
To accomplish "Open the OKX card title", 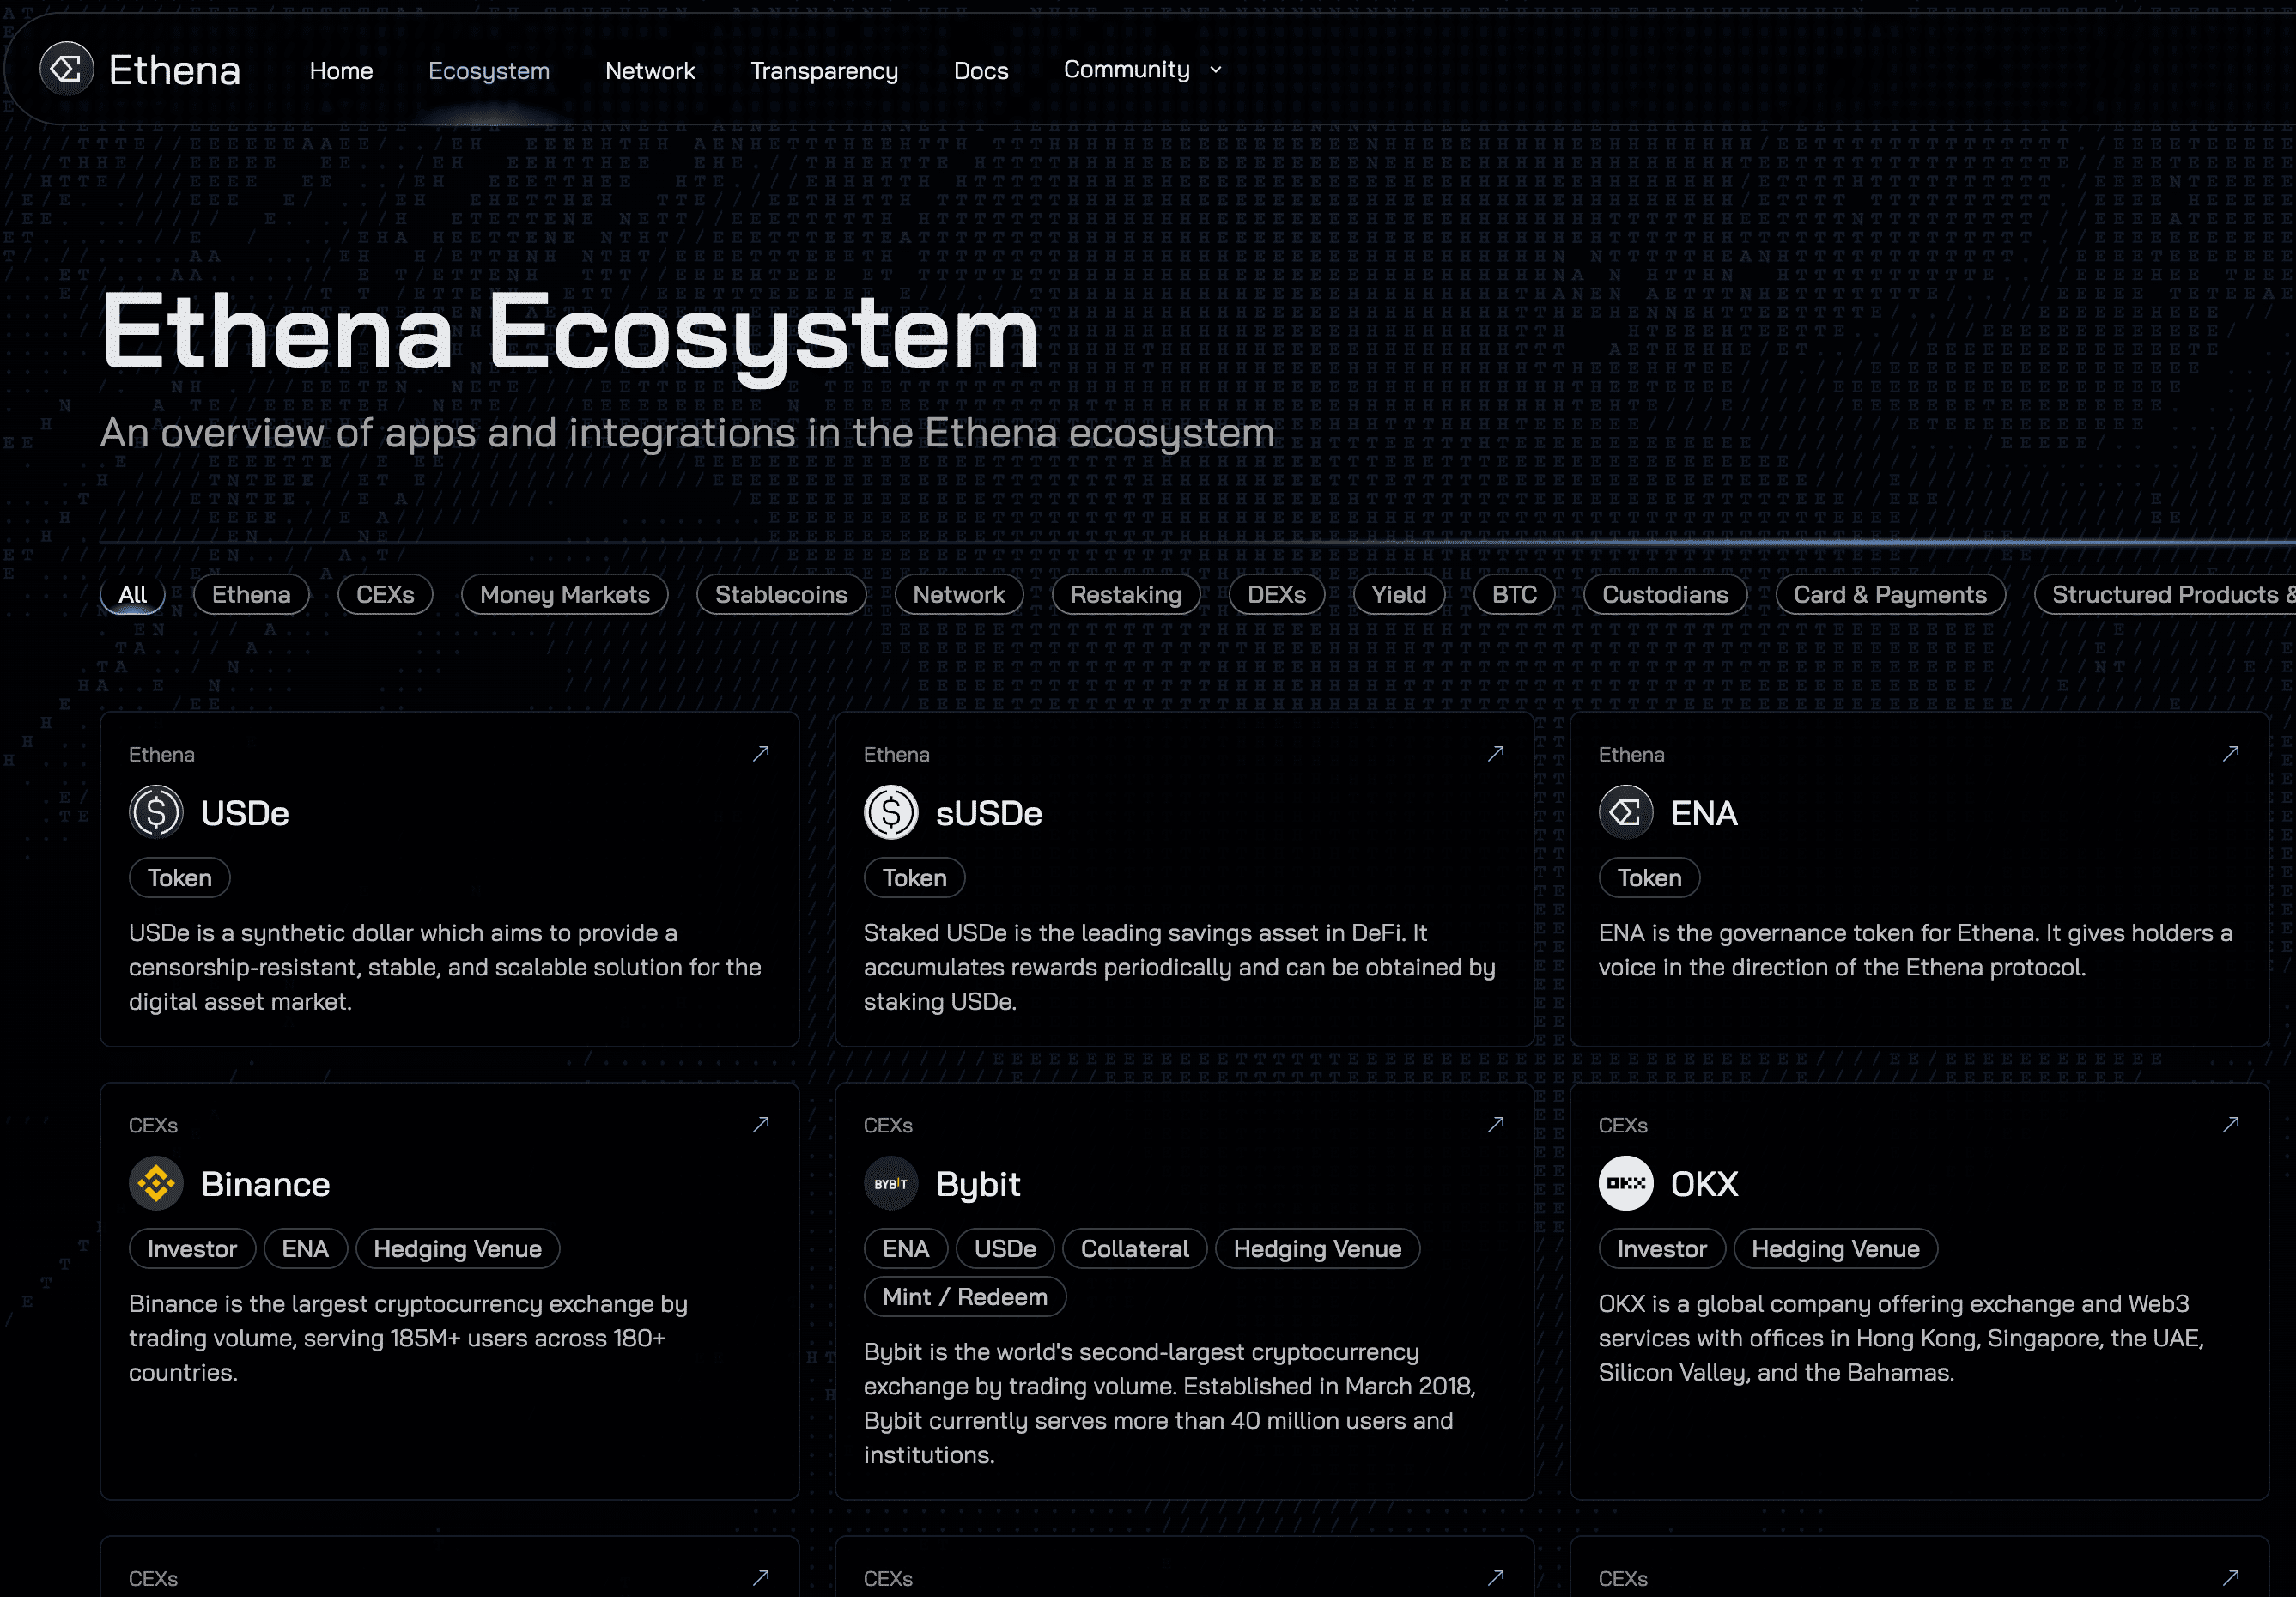I will click(x=1704, y=1184).
